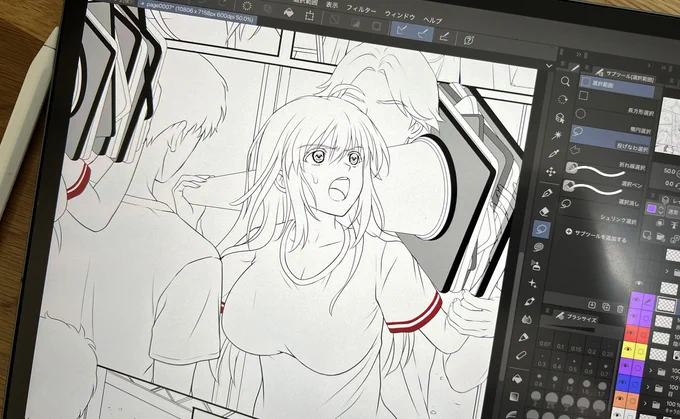Click サブツールを追加する add sub tool button
680x419 pixels.
(596, 236)
